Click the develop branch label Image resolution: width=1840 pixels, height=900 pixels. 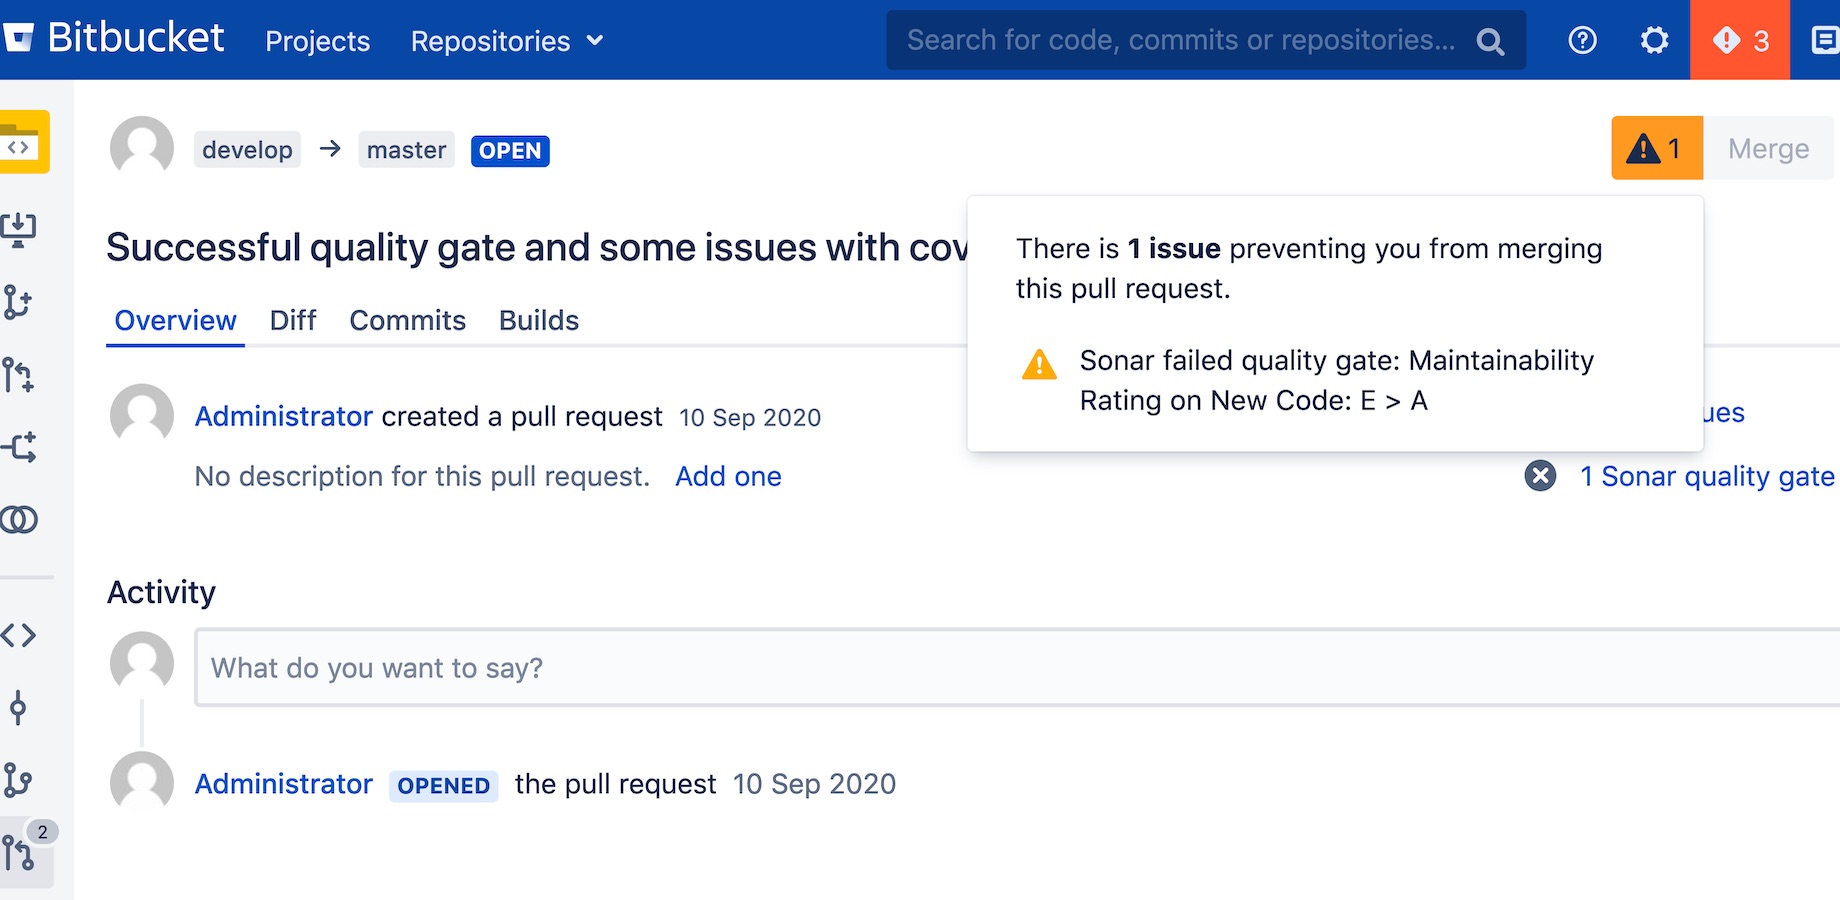247,150
